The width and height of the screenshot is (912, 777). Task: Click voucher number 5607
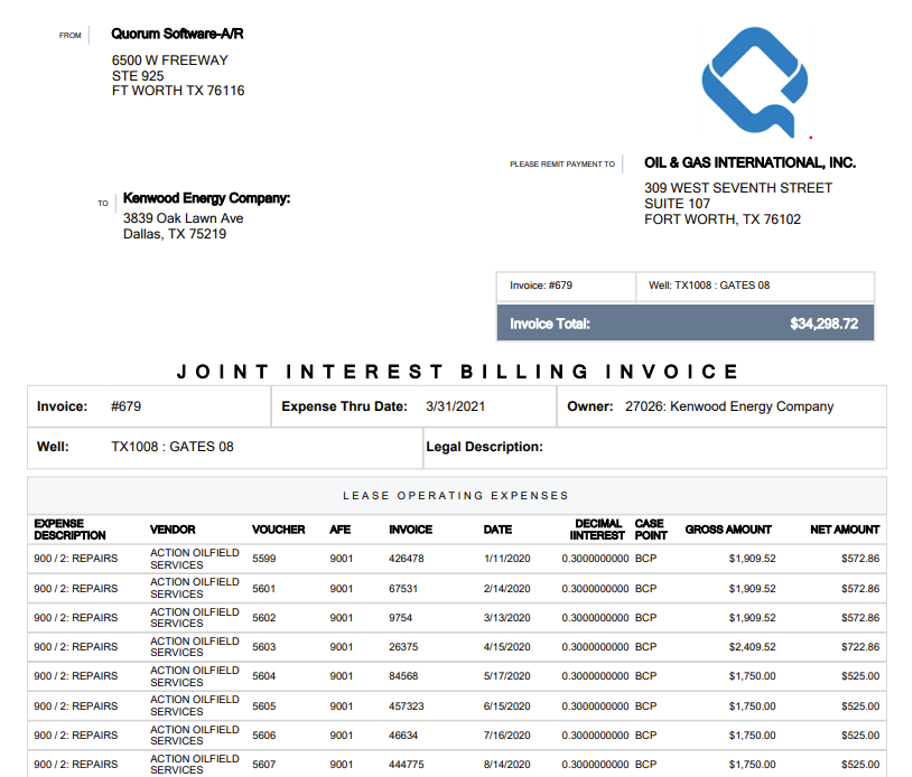pyautogui.click(x=264, y=764)
